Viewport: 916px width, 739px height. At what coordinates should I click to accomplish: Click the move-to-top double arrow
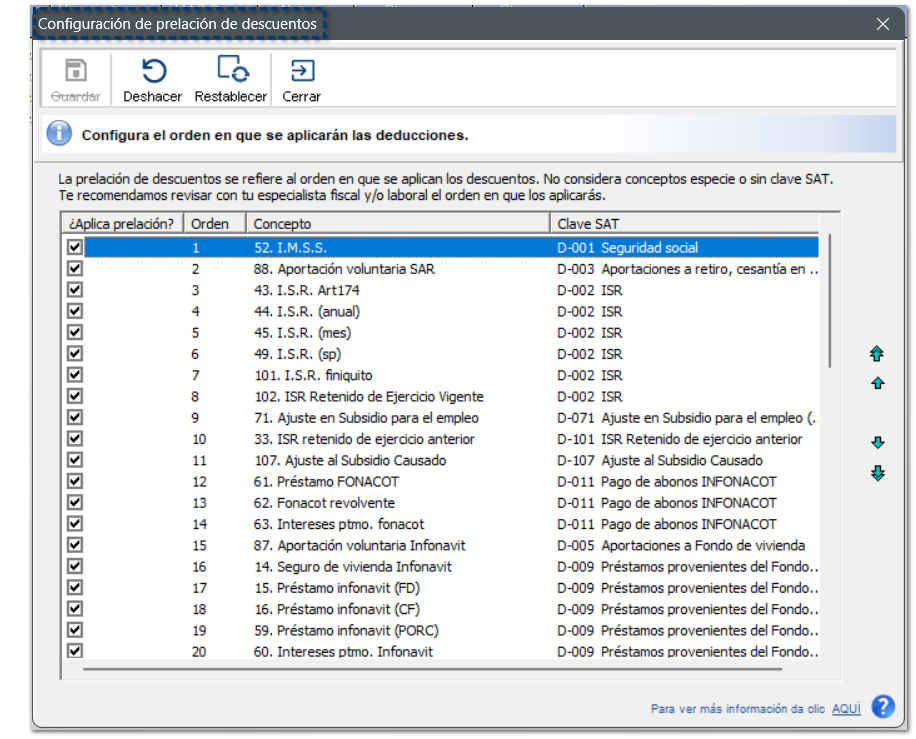(877, 354)
